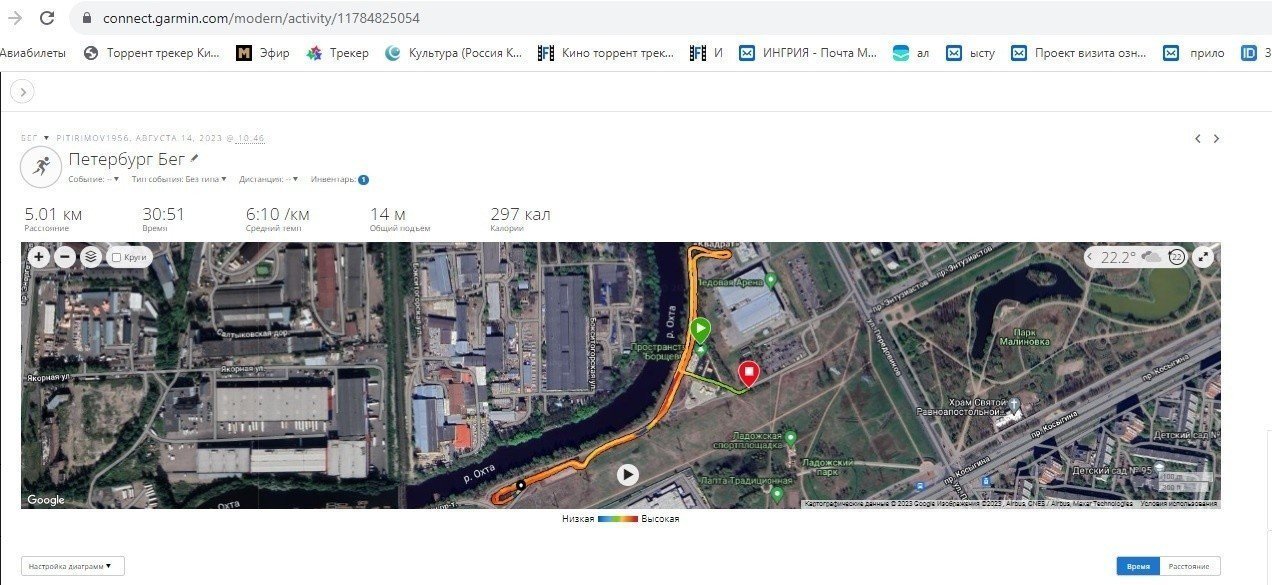Open the Кино торрент трек... bookmark

[x=606, y=53]
